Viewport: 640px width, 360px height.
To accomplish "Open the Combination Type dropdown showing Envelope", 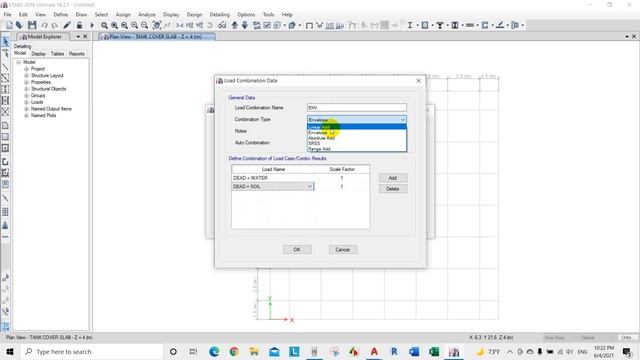I will click(x=357, y=120).
